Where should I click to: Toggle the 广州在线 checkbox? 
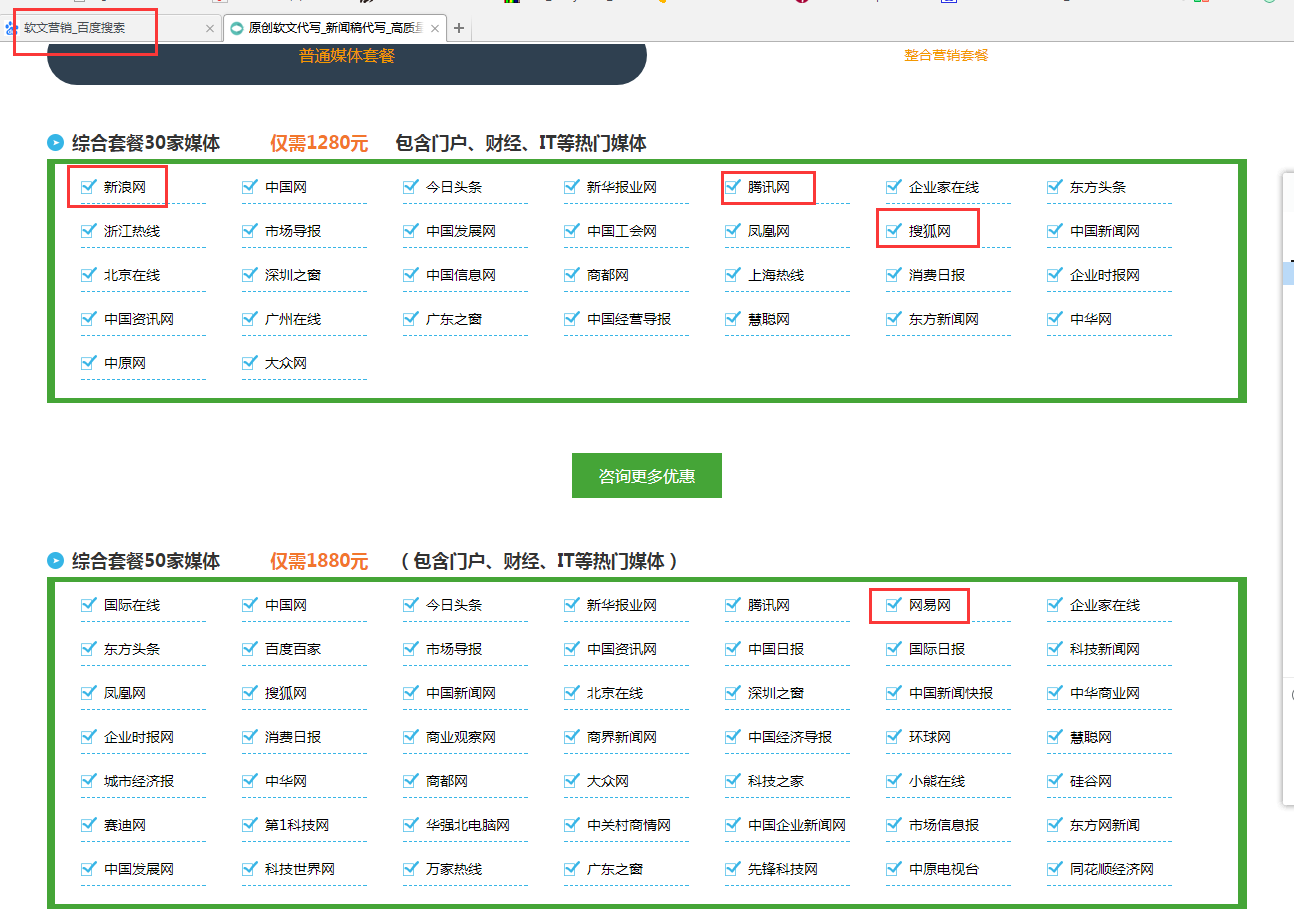(250, 318)
